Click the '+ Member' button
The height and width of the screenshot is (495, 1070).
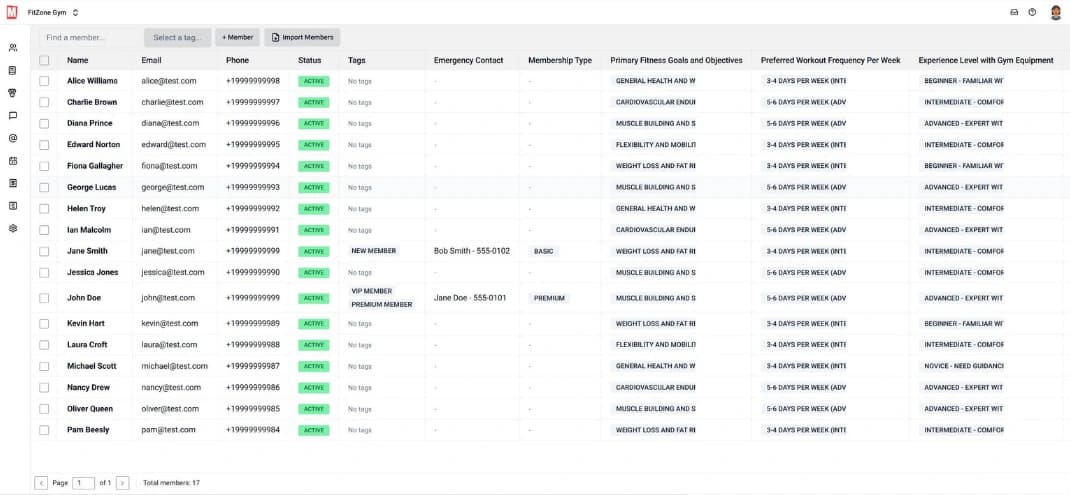click(x=237, y=37)
